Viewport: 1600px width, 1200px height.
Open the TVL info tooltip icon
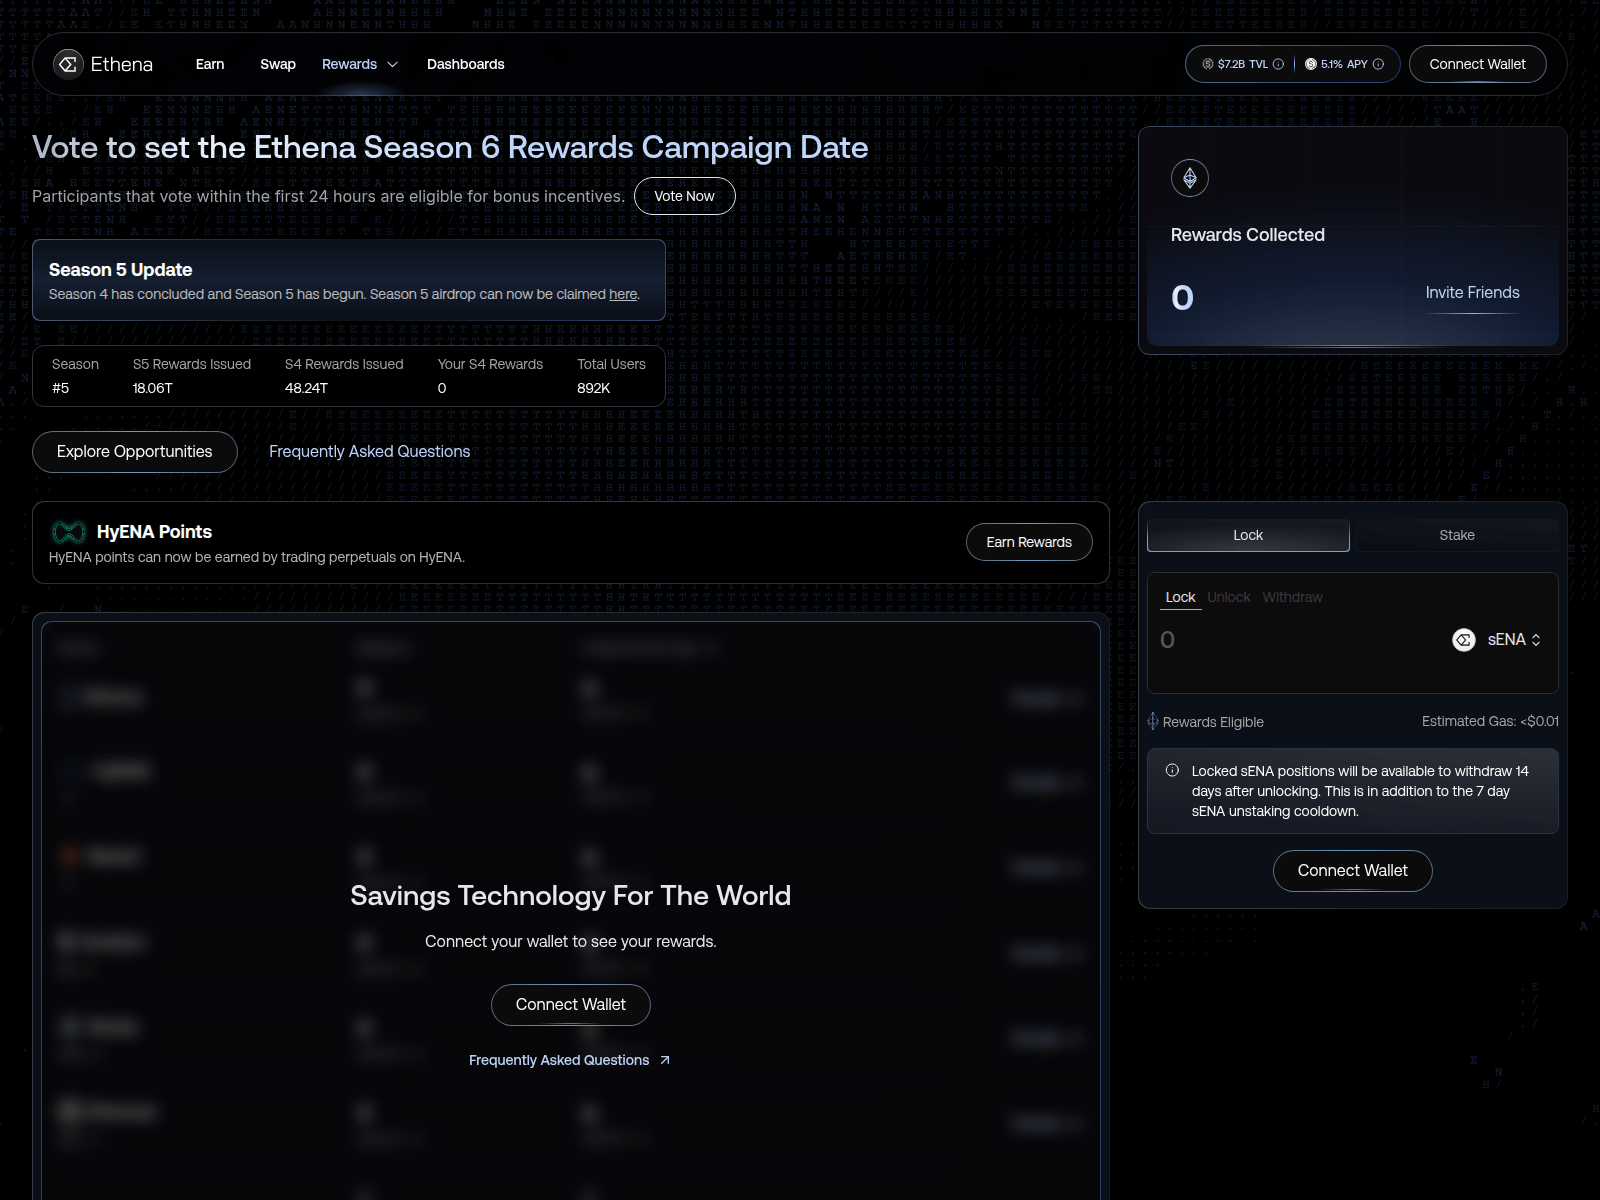pos(1277,63)
